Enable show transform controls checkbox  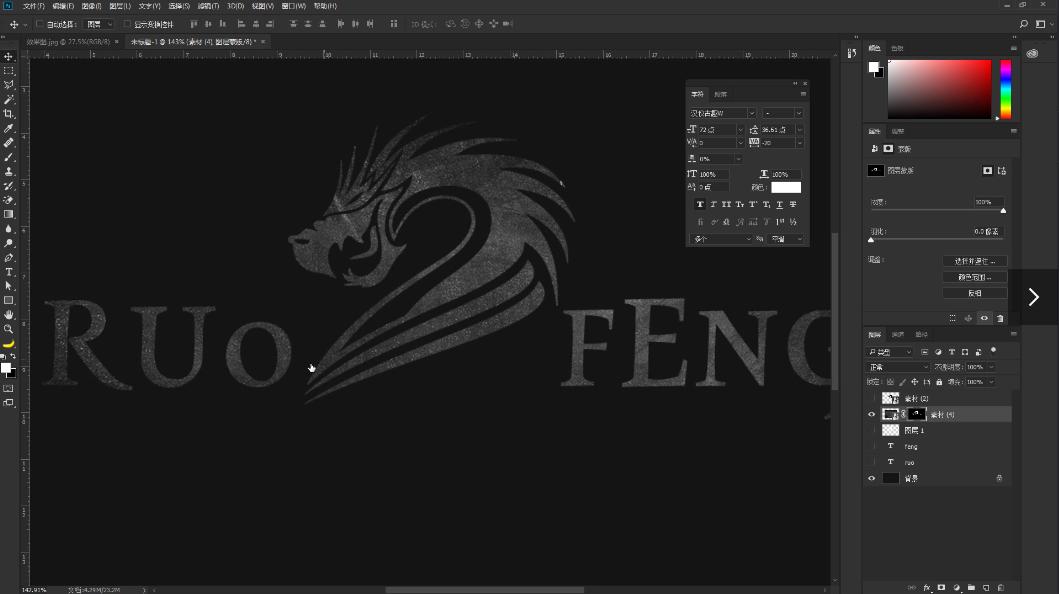(127, 24)
